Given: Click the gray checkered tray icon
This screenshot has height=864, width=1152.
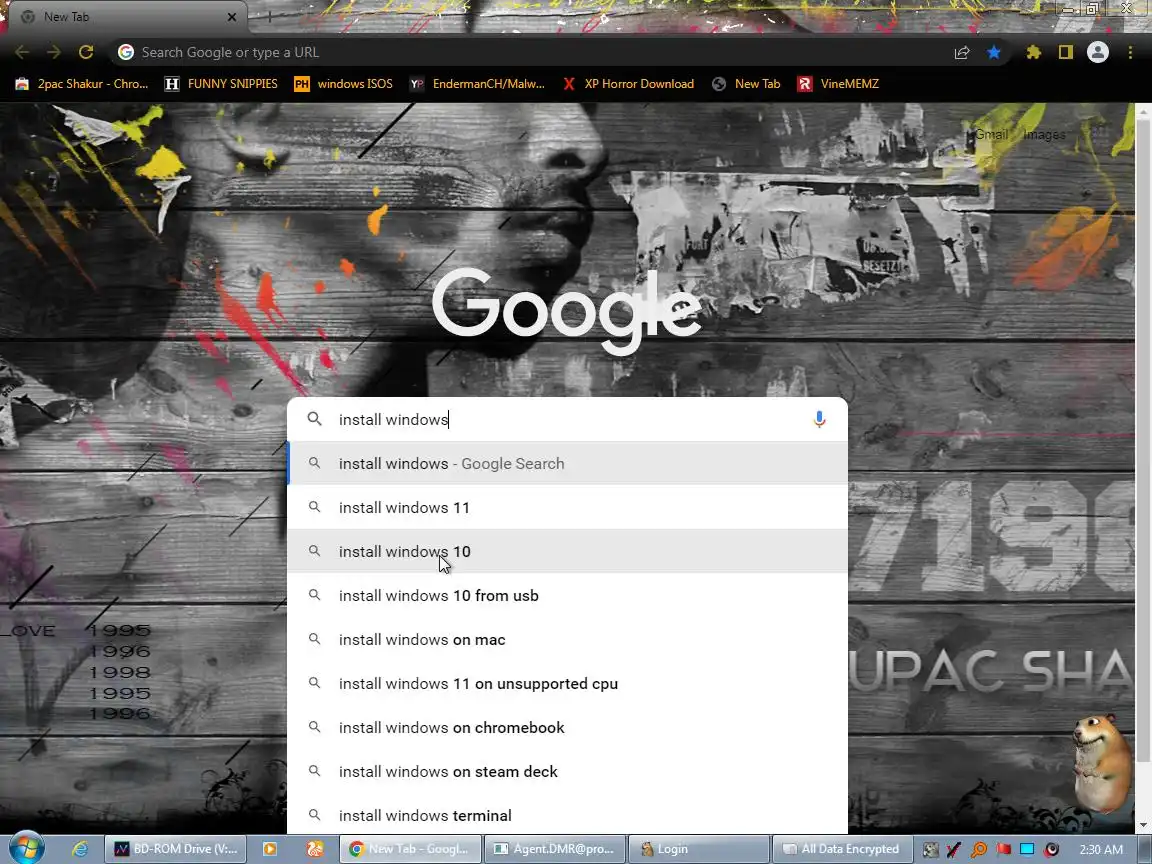Looking at the screenshot, I should pyautogui.click(x=931, y=850).
